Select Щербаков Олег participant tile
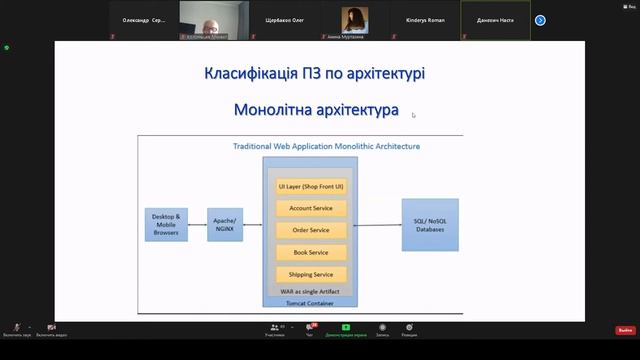 pyautogui.click(x=284, y=20)
